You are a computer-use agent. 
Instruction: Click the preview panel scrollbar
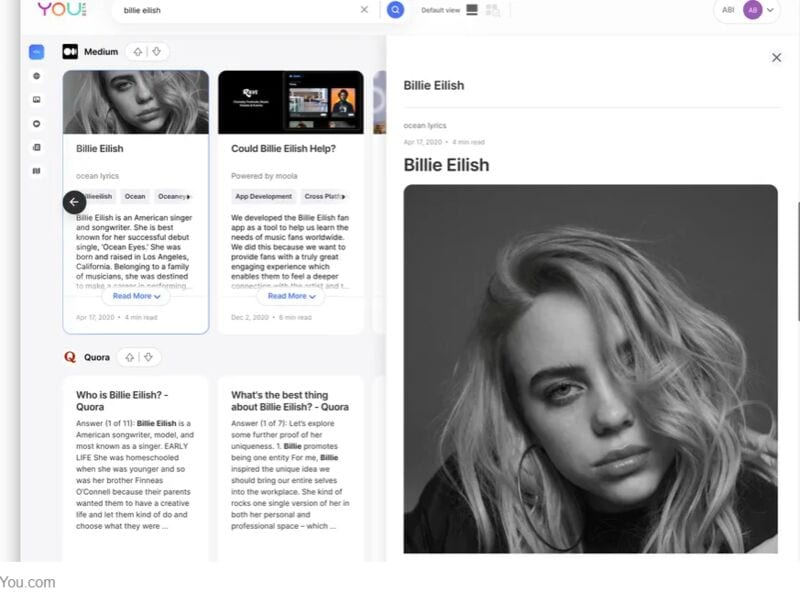point(798,261)
